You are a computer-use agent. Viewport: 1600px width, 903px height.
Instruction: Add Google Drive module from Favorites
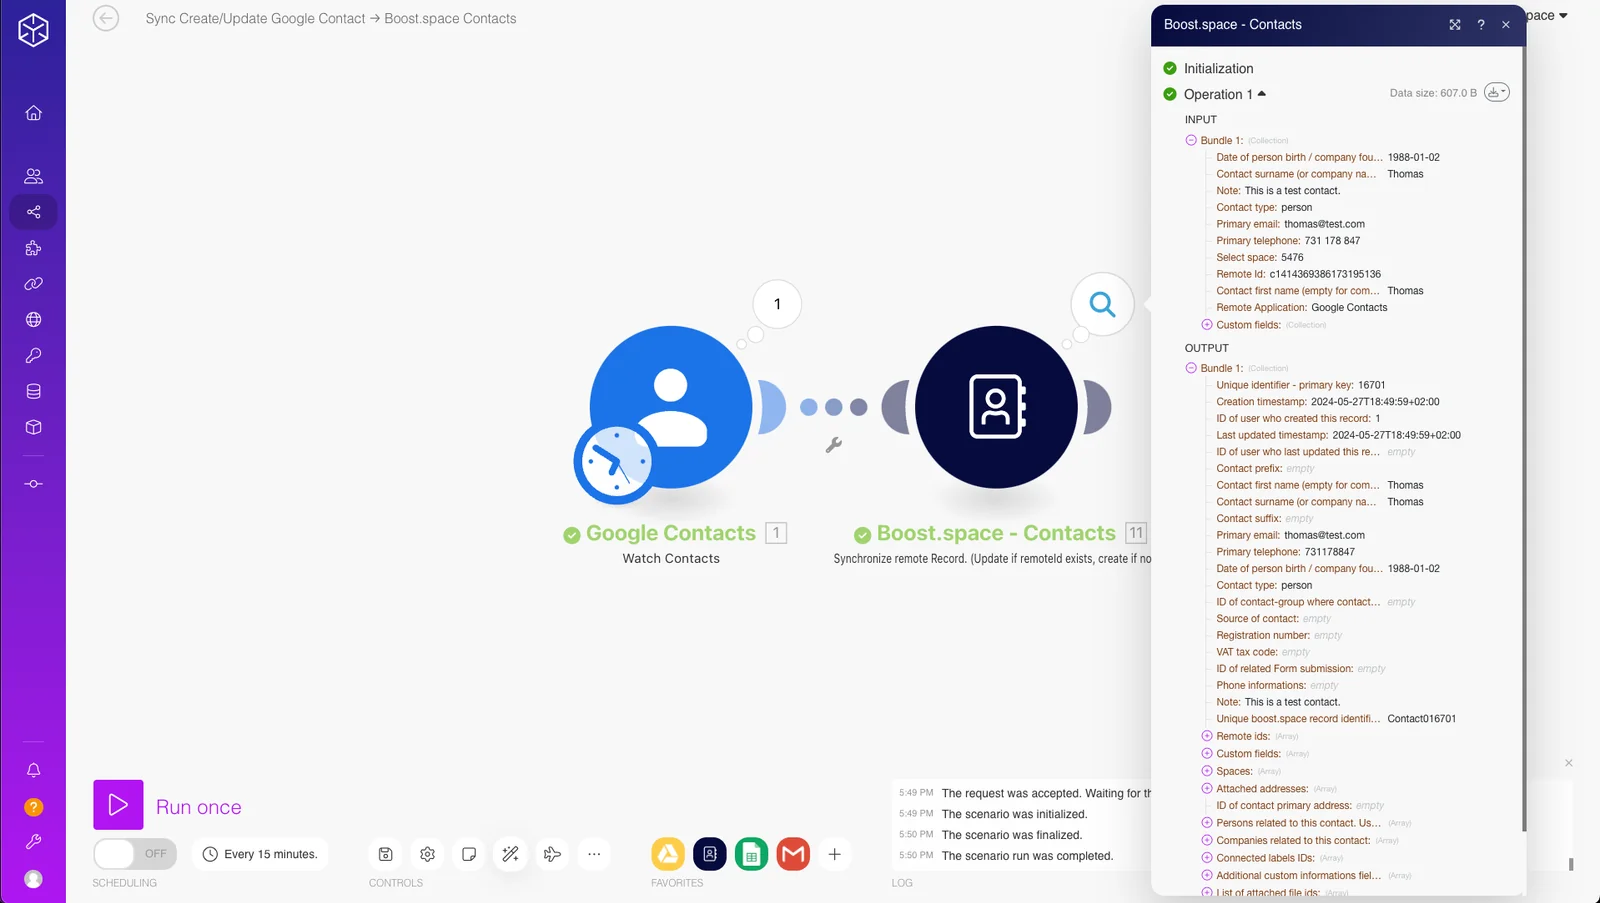click(x=668, y=854)
